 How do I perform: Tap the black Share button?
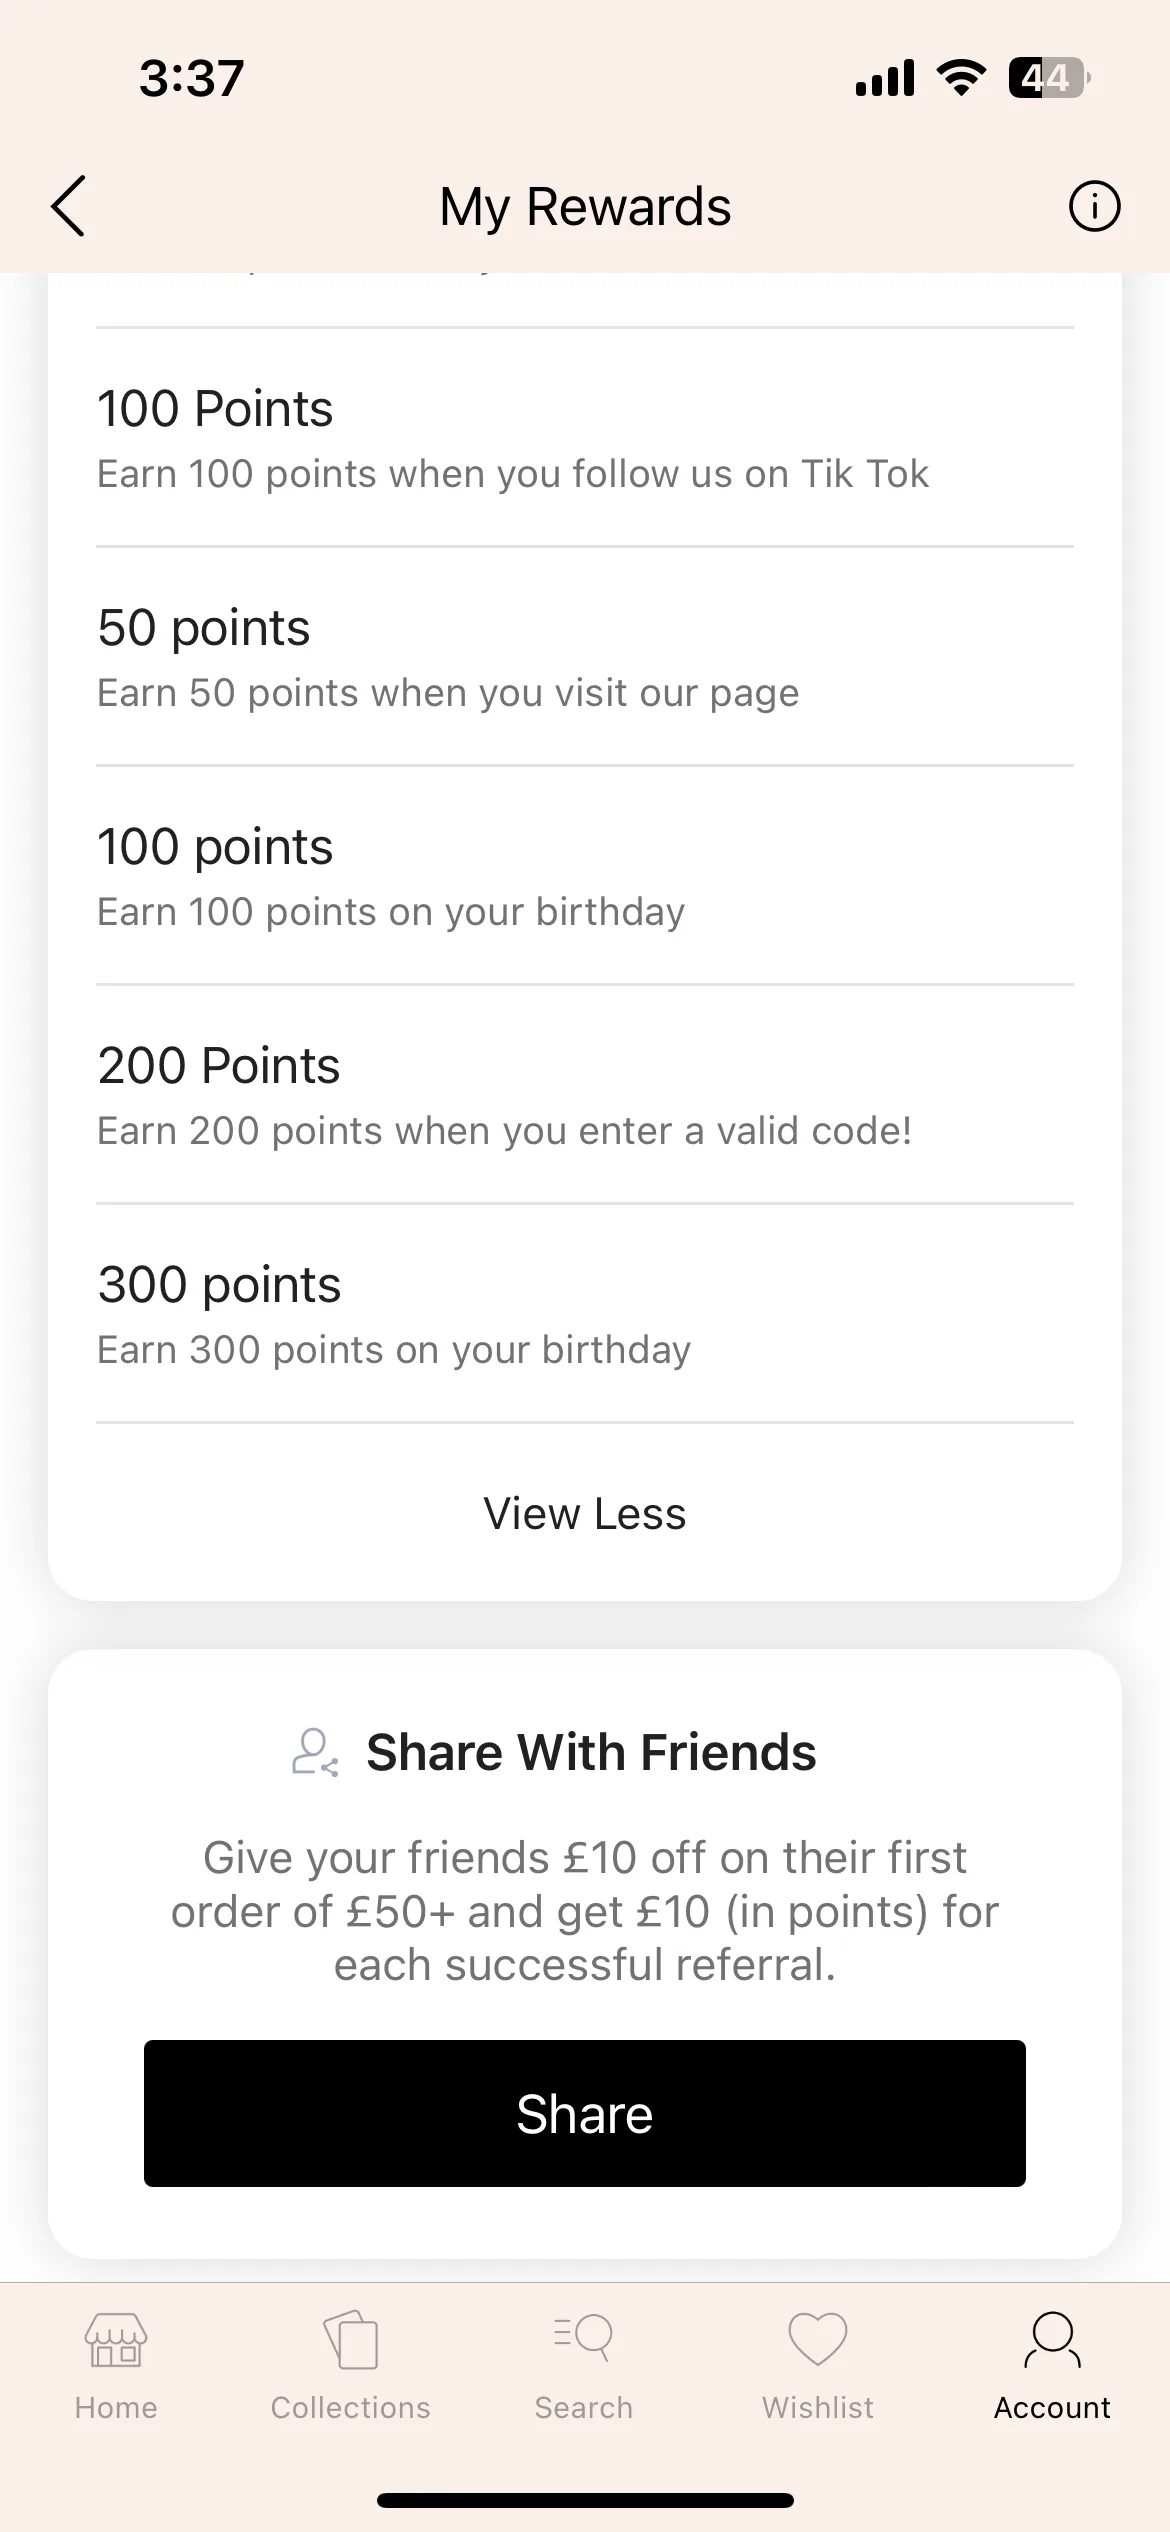[x=585, y=2113]
